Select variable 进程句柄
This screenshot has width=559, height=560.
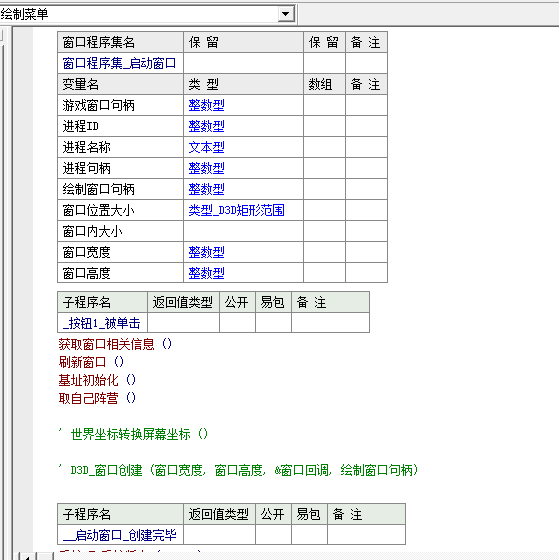tap(87, 169)
